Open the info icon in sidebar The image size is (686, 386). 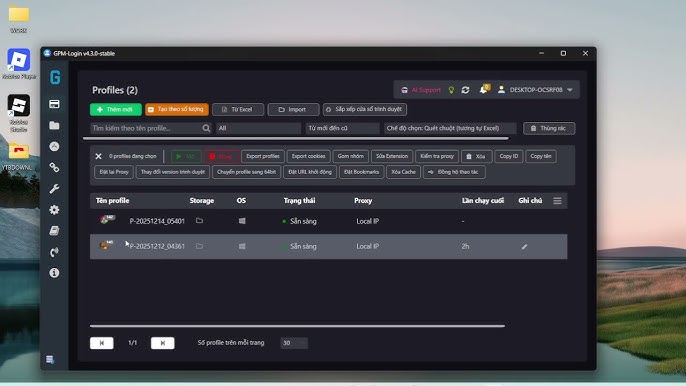pos(54,273)
